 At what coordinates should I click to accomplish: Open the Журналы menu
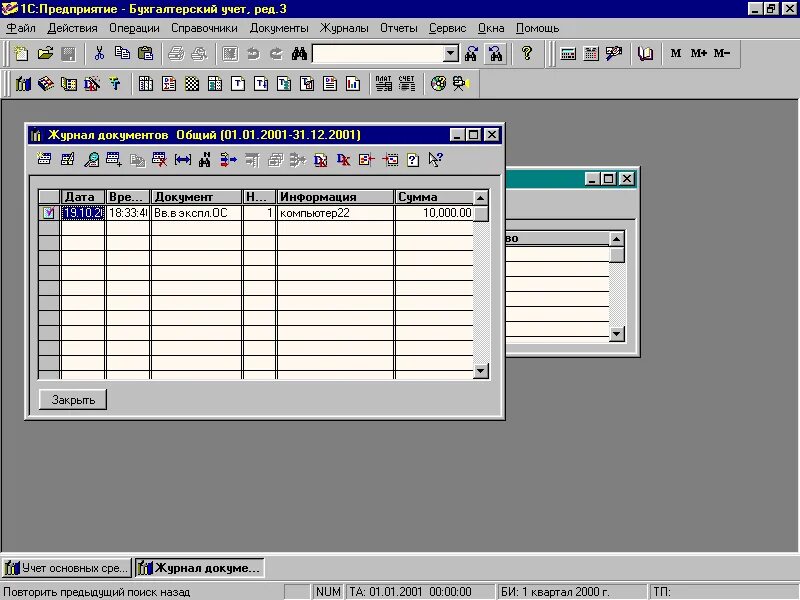point(344,28)
